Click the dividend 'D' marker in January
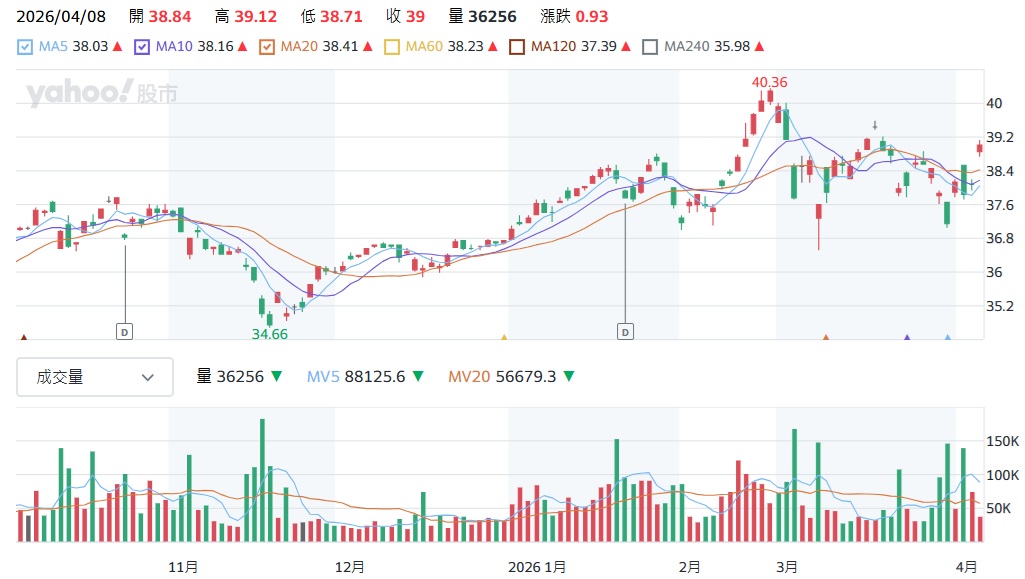 (x=625, y=331)
